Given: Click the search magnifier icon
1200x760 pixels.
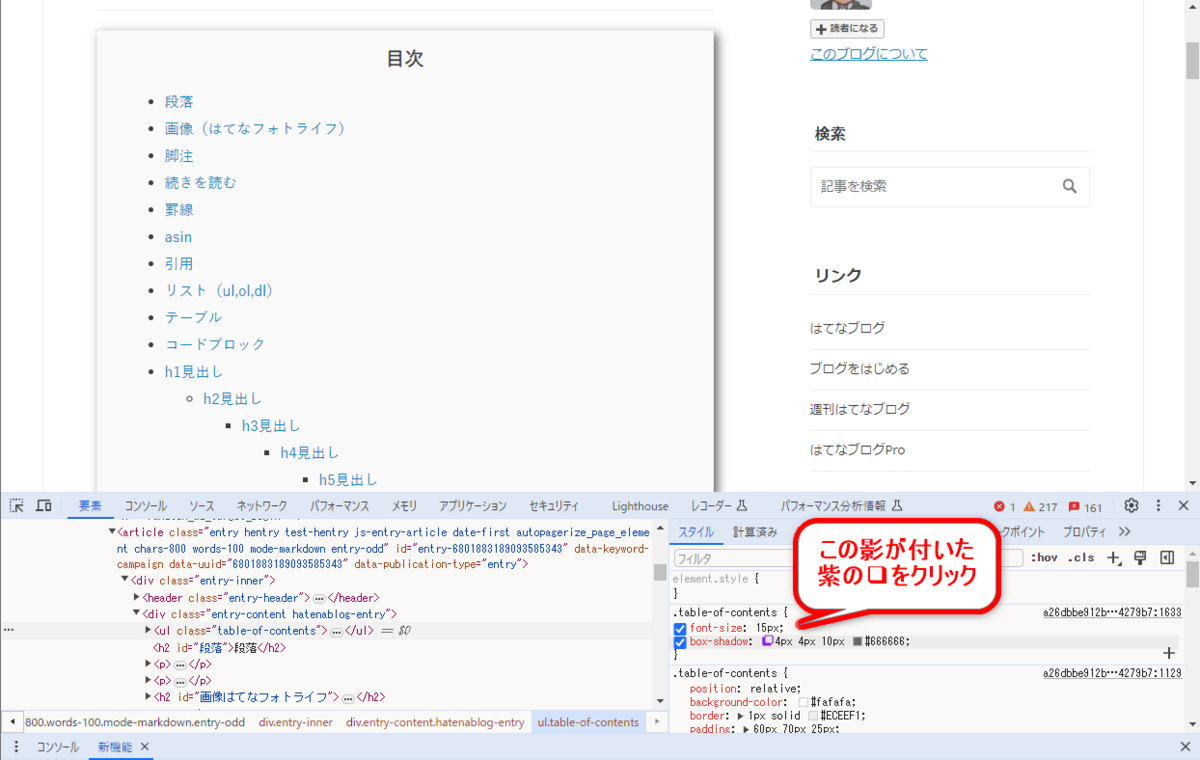Looking at the screenshot, I should point(1070,186).
